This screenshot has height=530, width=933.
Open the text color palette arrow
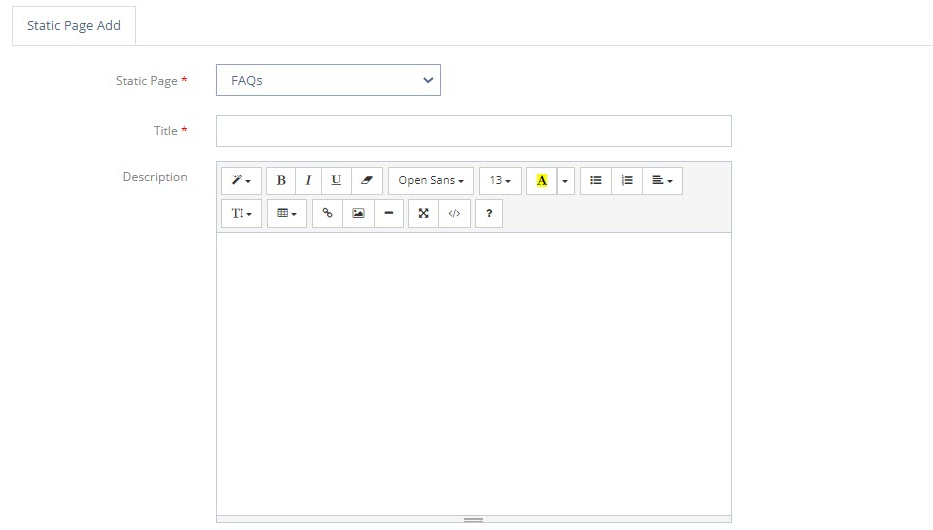(565, 180)
